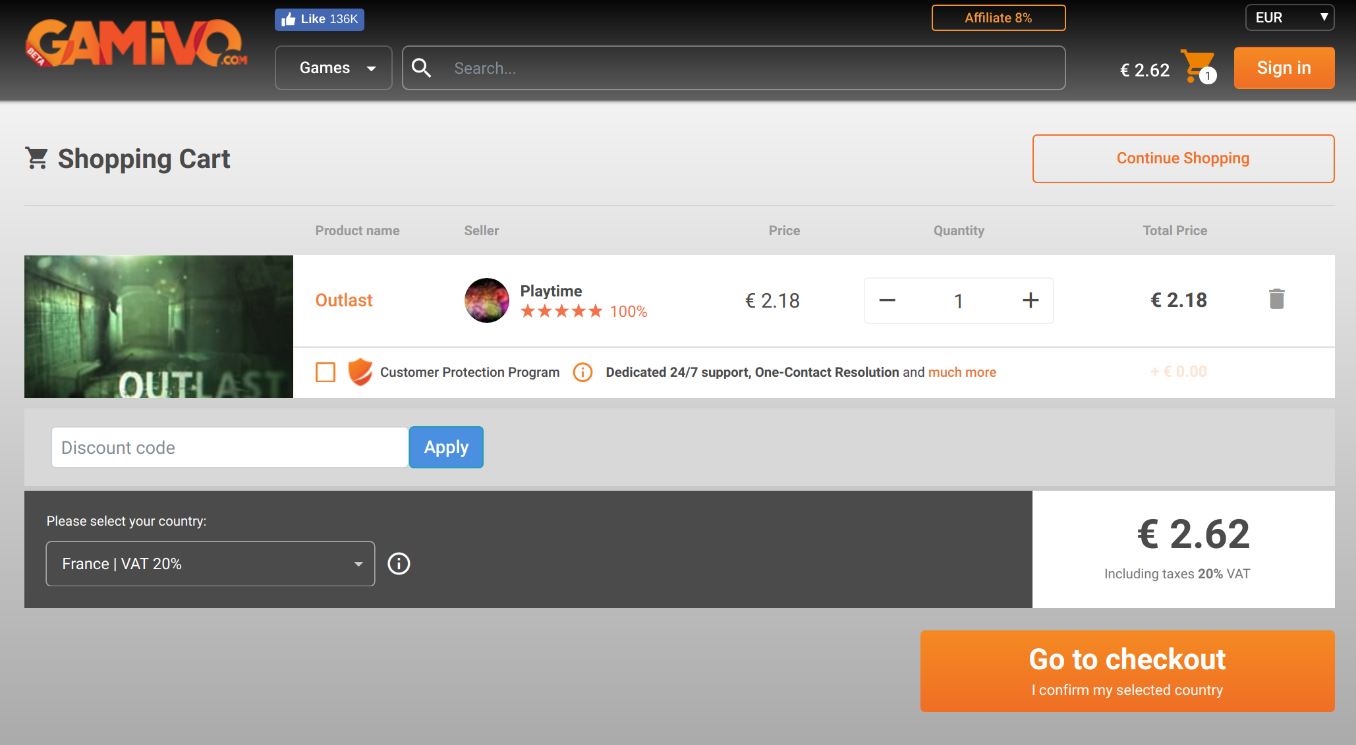Click the Customer Protection Program info icon
1356x745 pixels.
pos(582,372)
